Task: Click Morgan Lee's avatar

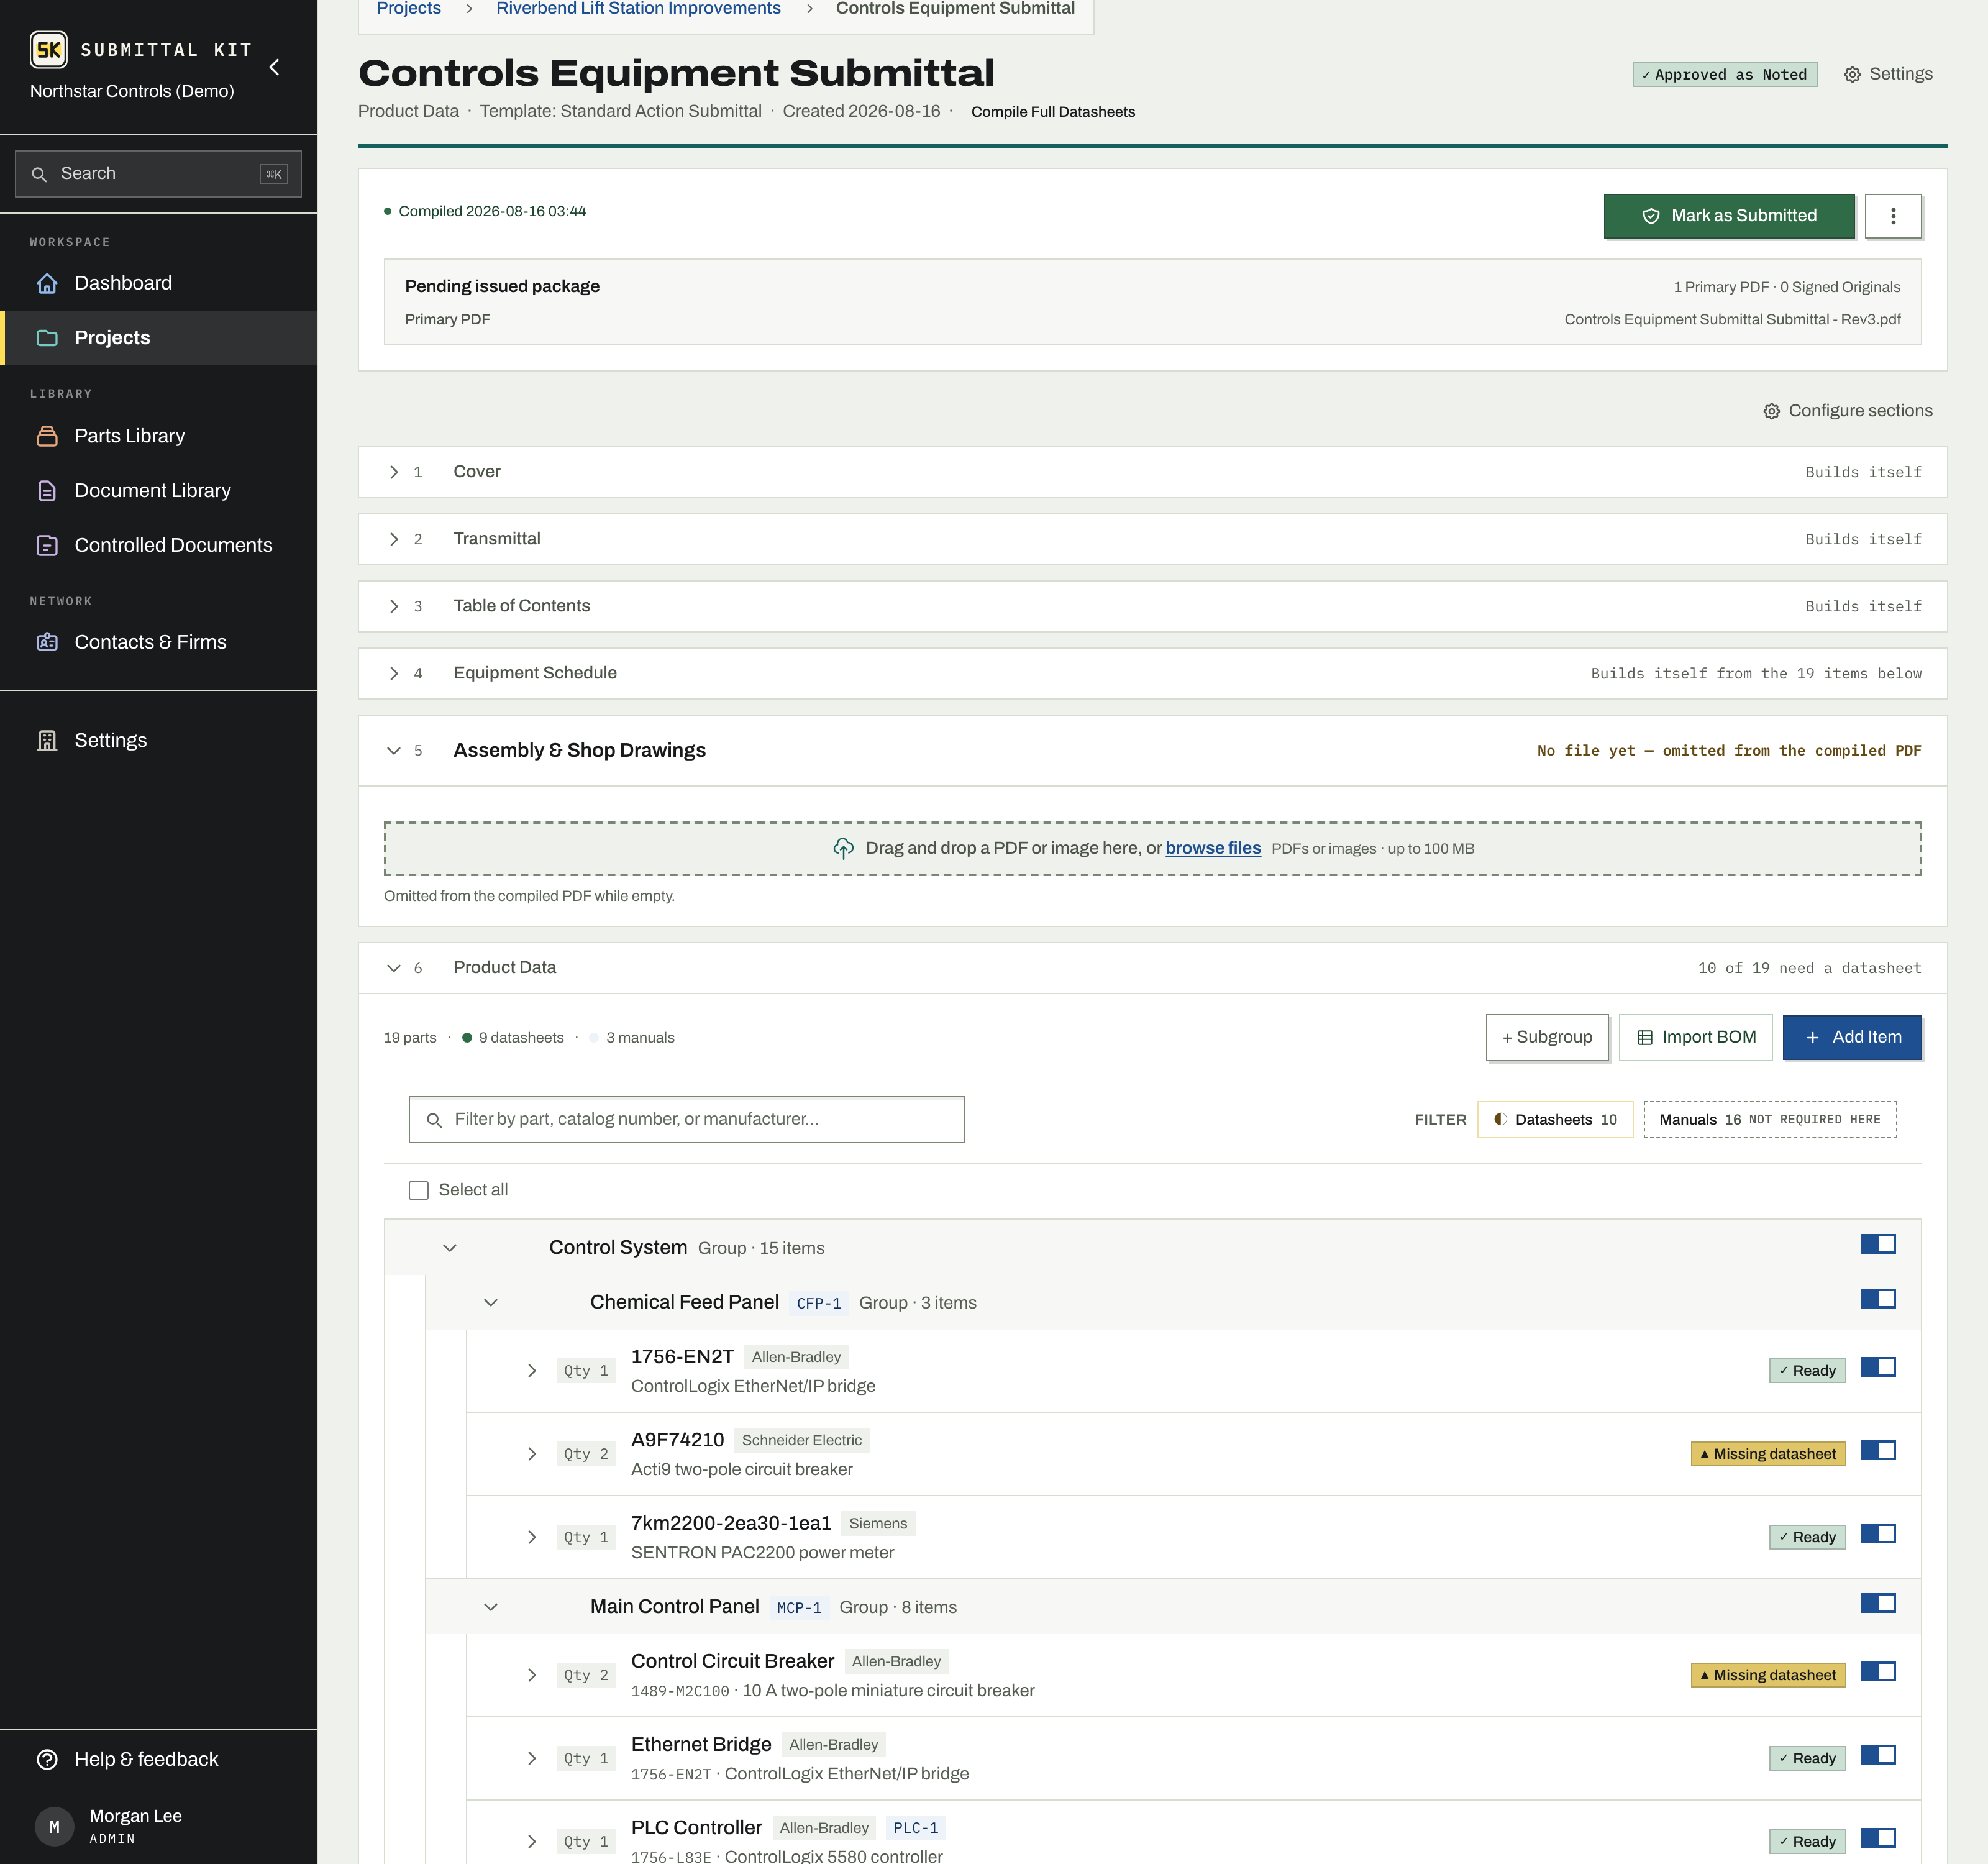Action: point(54,1826)
